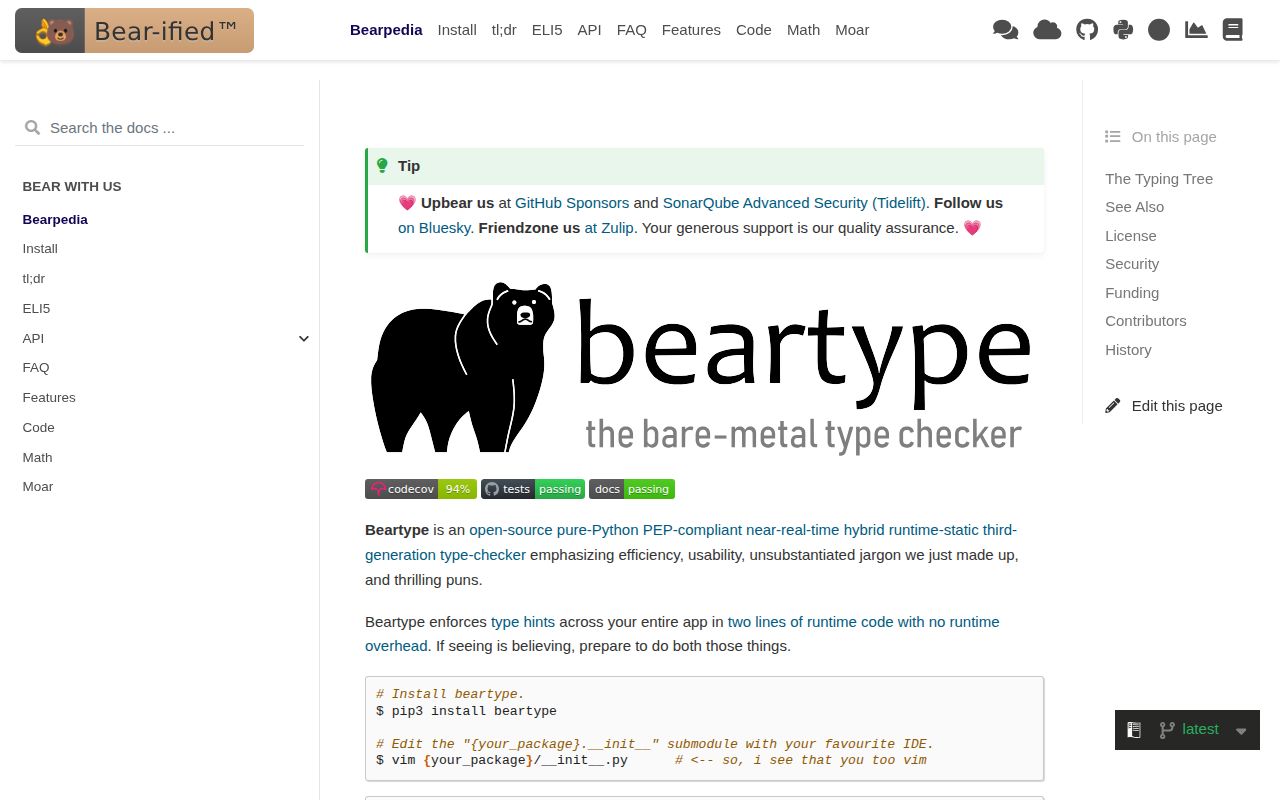
Task: Open Install in the top navigation
Action: (457, 30)
